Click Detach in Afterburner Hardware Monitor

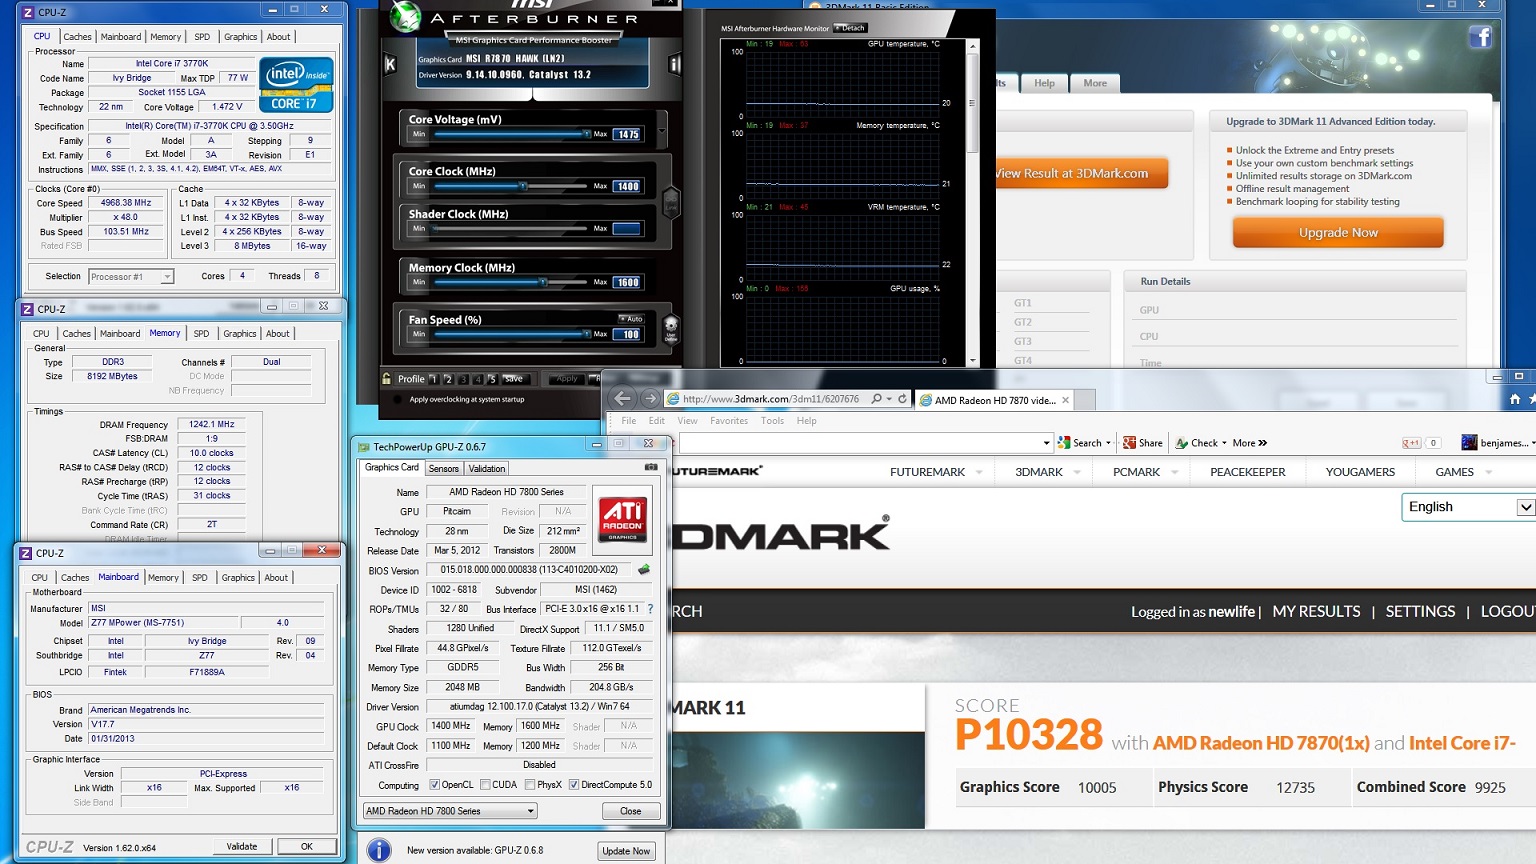click(851, 28)
